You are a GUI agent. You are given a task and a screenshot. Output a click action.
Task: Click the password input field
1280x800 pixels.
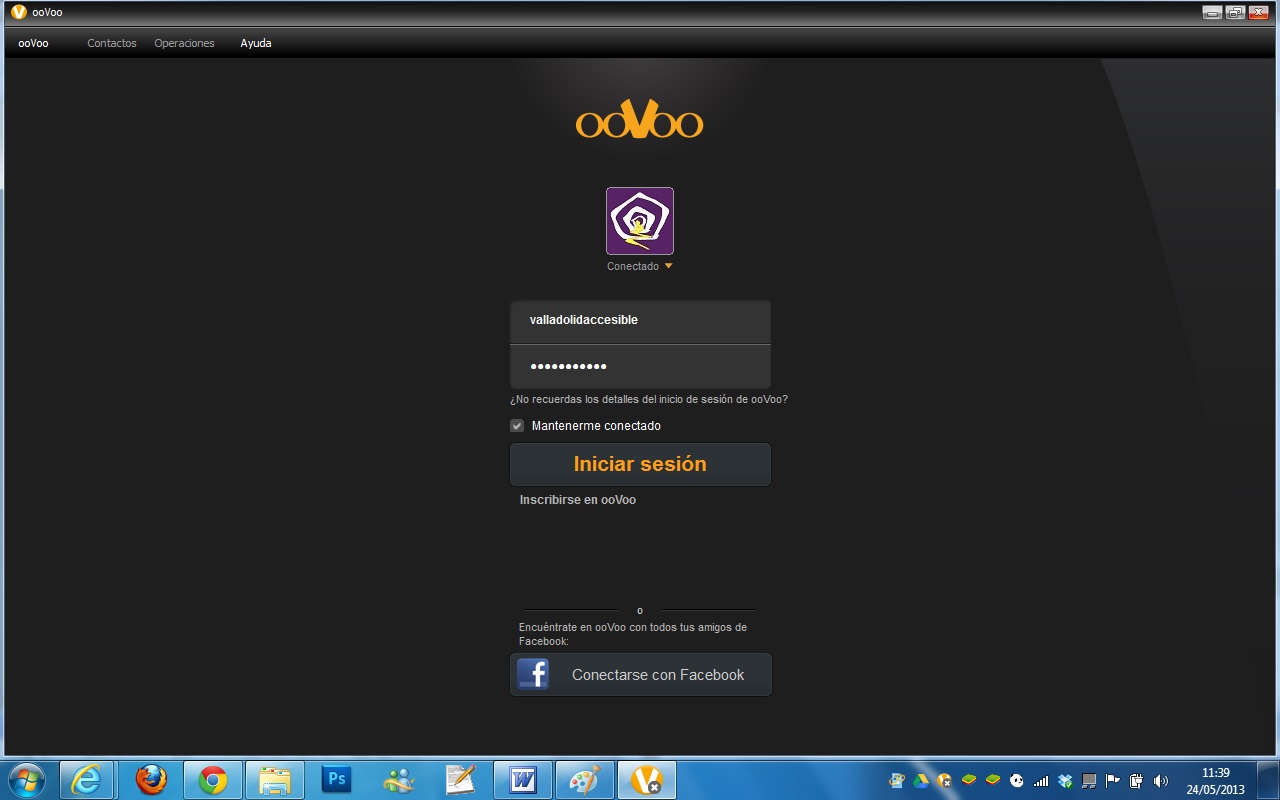tap(640, 366)
